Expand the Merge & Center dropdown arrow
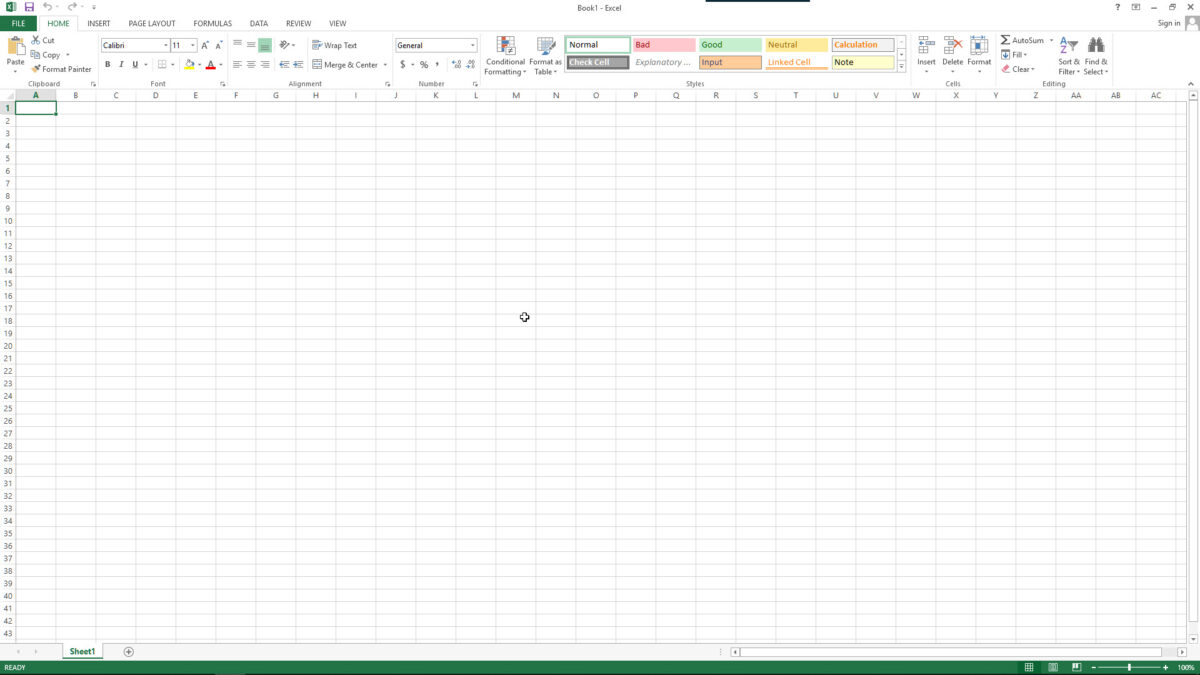Viewport: 1200px width, 675px height. (384, 63)
